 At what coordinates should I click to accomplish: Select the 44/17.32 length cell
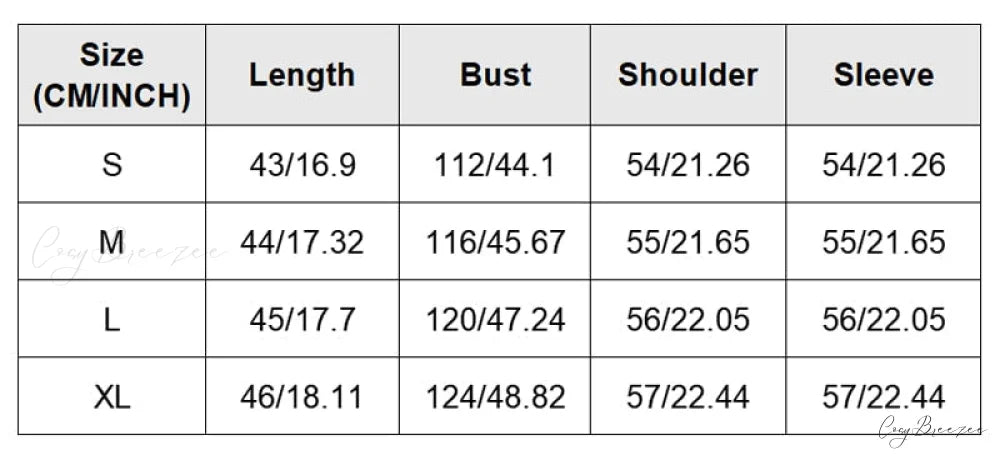pyautogui.click(x=302, y=242)
